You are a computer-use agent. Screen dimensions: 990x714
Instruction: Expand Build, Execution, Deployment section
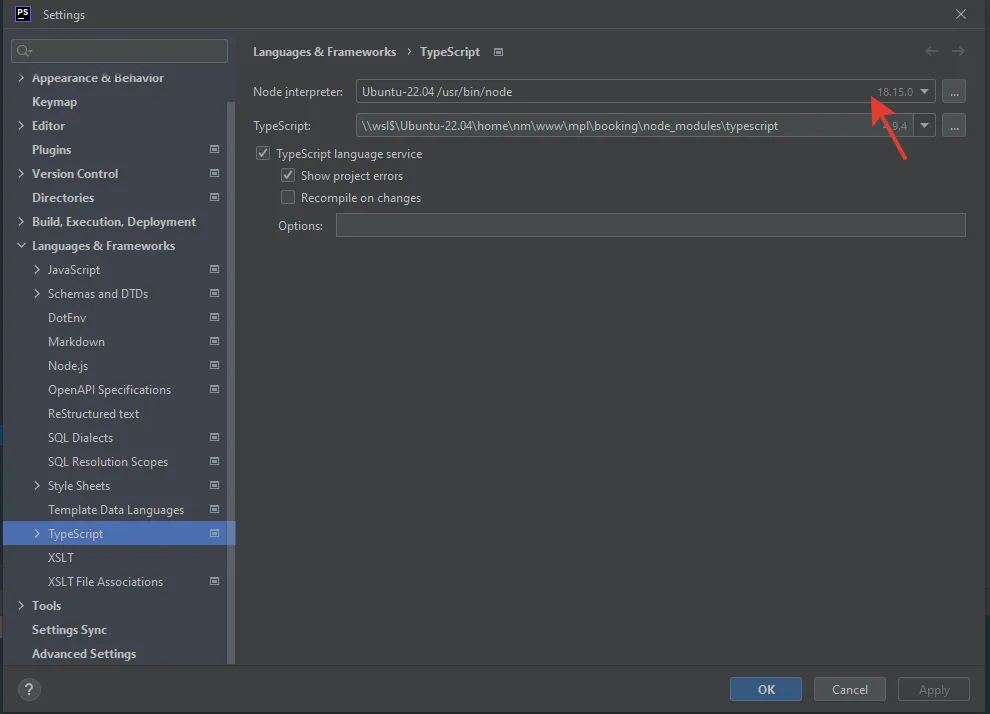tap(21, 222)
